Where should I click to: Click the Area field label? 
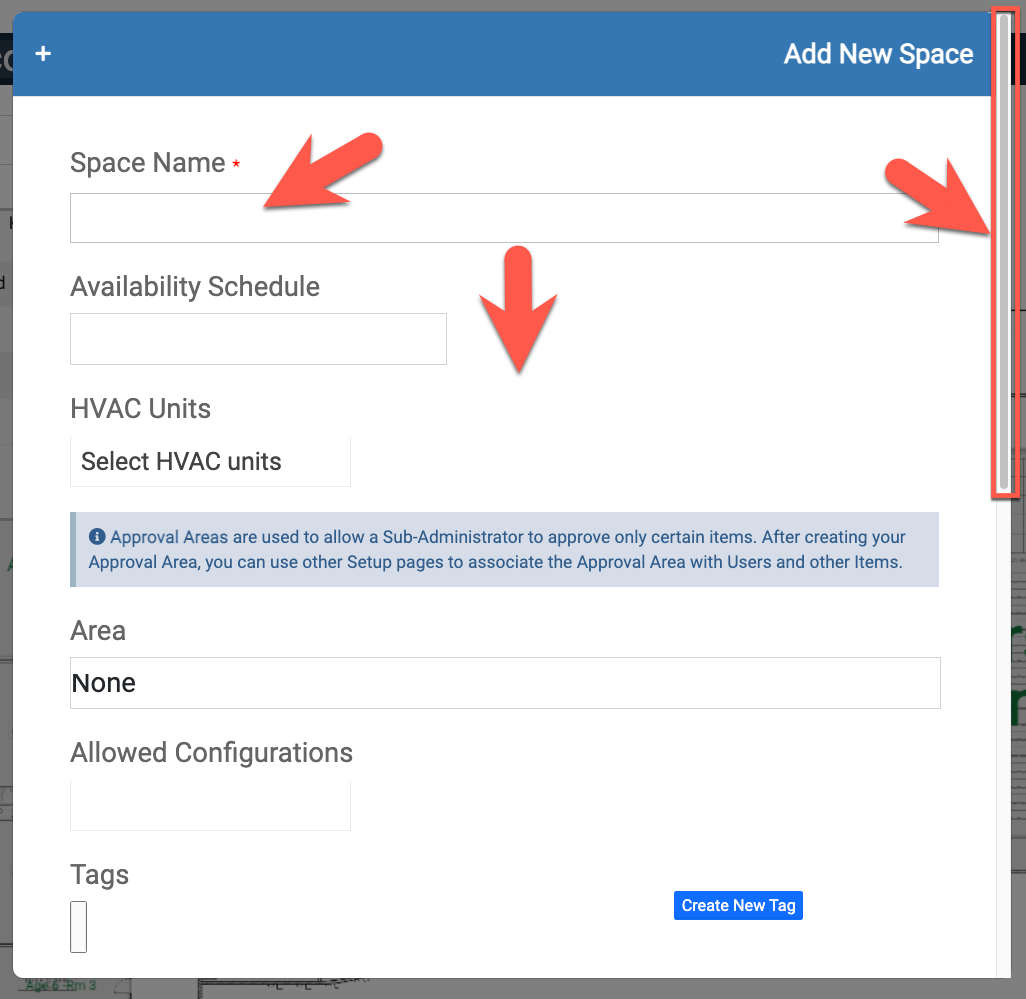[98, 631]
